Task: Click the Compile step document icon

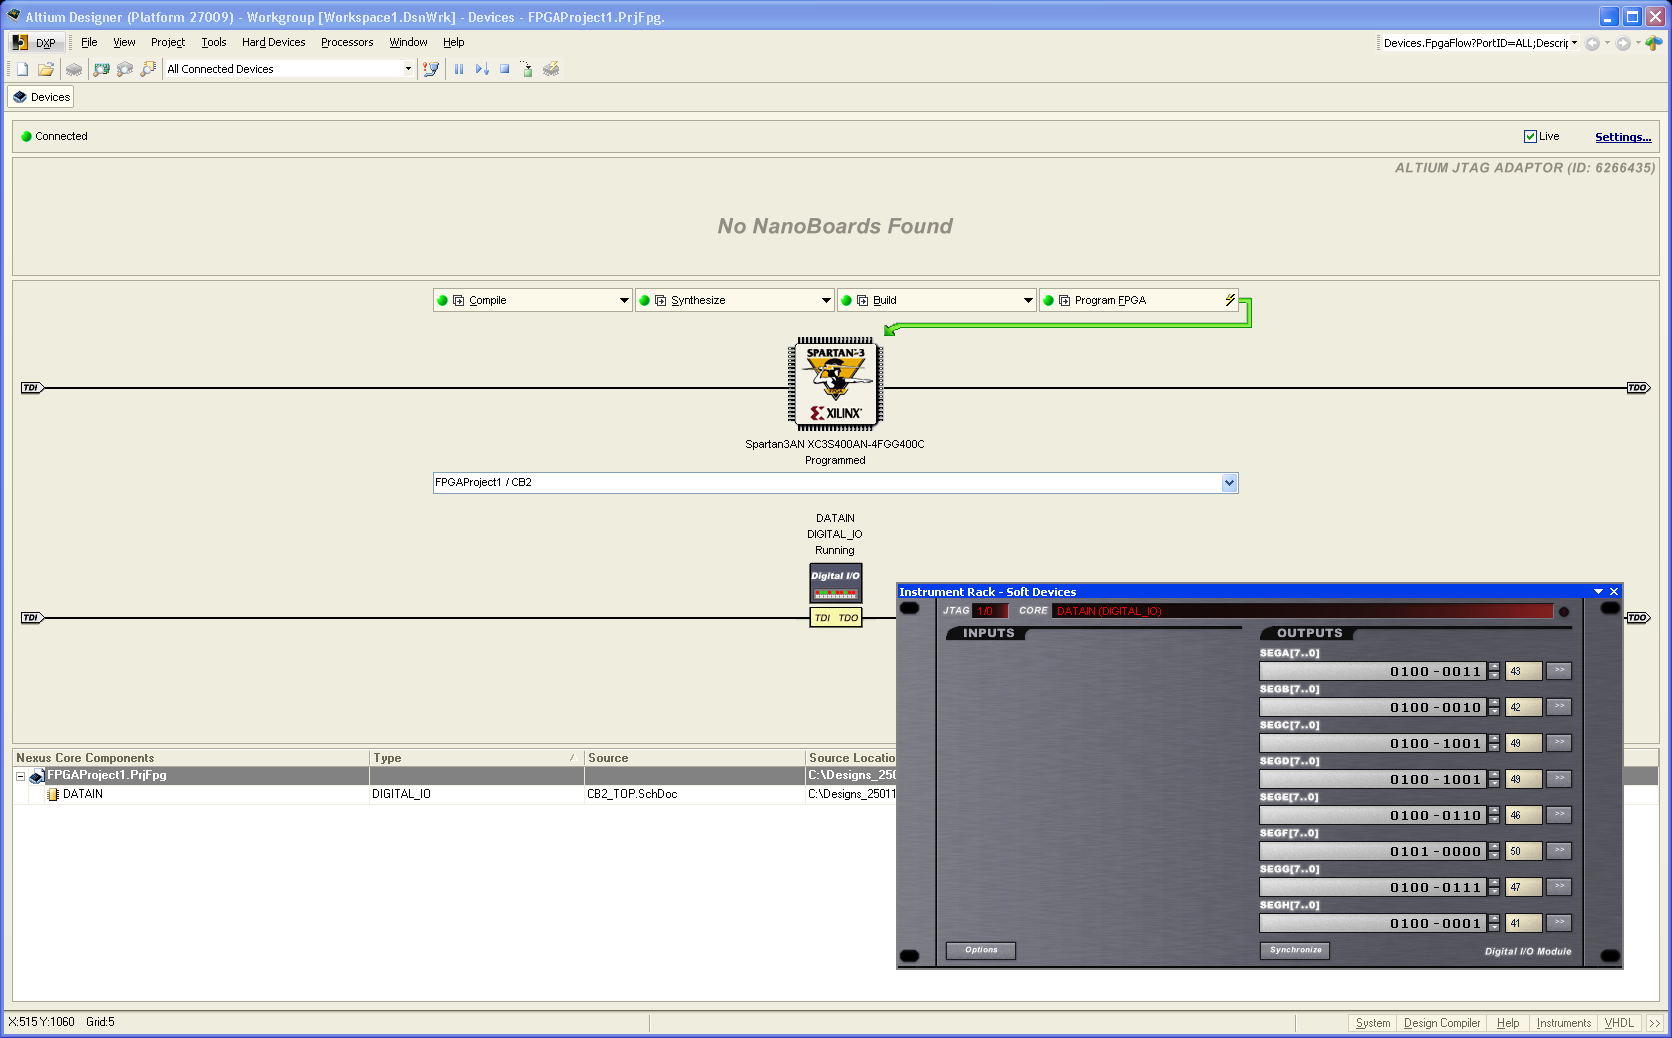Action: (459, 300)
